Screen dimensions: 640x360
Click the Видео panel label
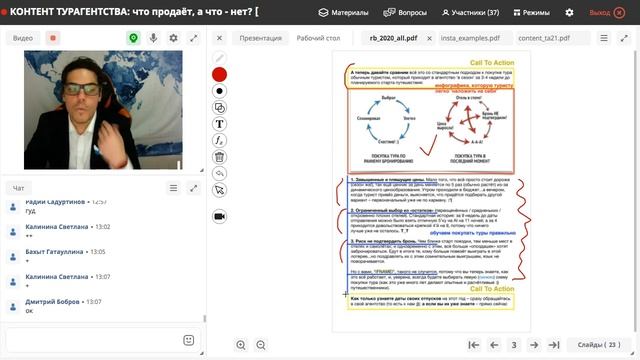pos(23,38)
